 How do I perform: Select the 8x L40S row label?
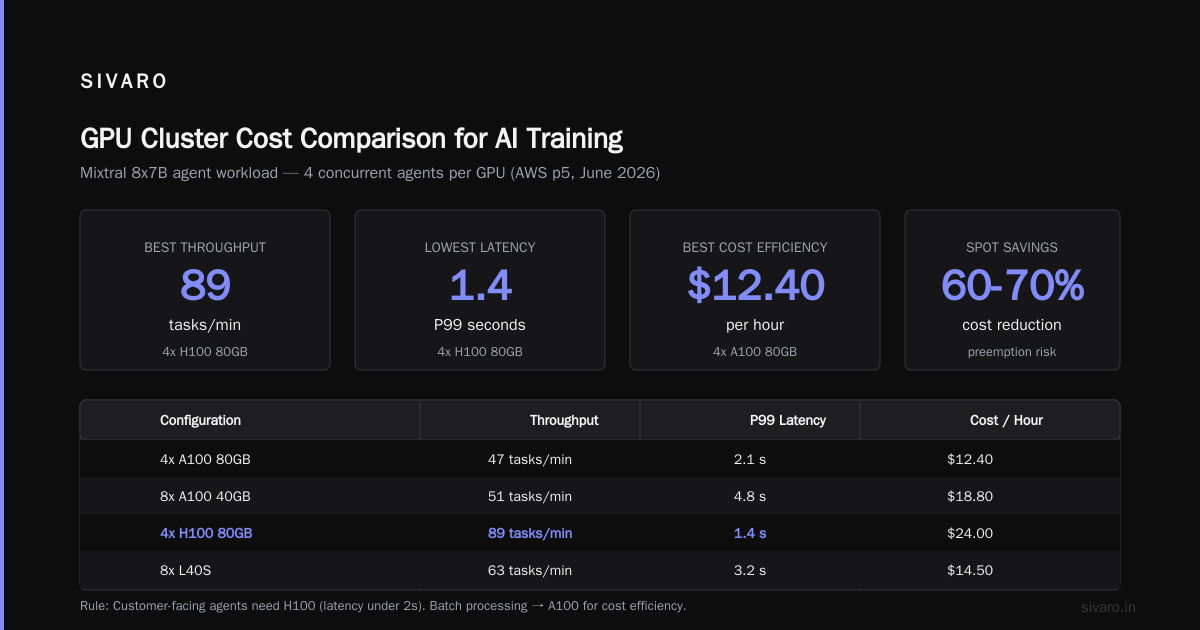click(186, 570)
